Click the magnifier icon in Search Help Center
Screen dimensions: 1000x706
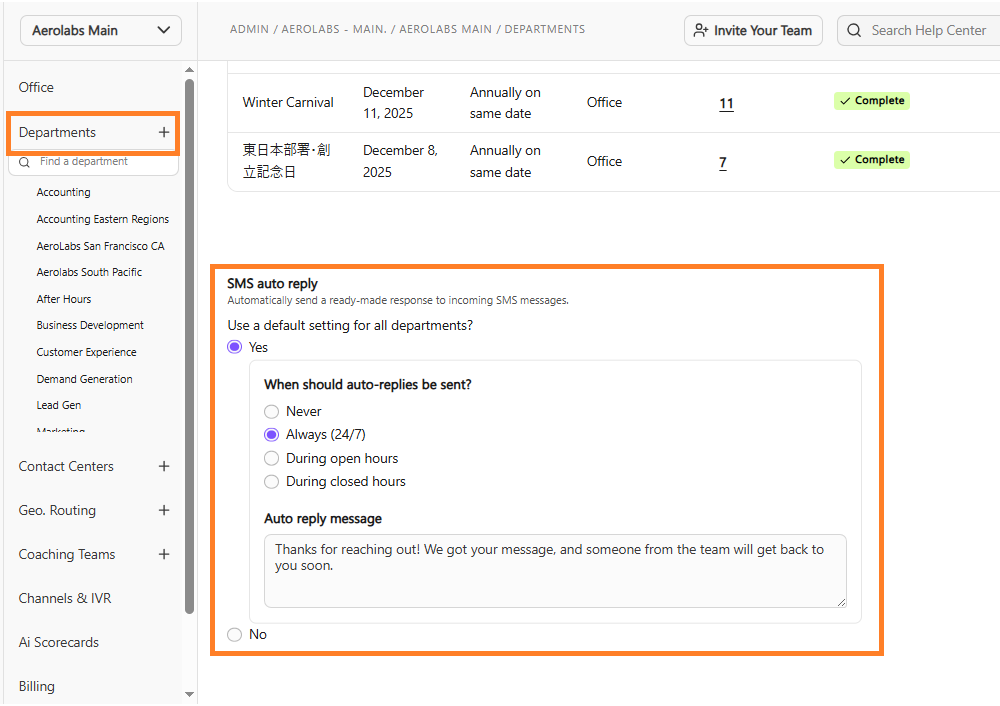pyautogui.click(x=854, y=31)
